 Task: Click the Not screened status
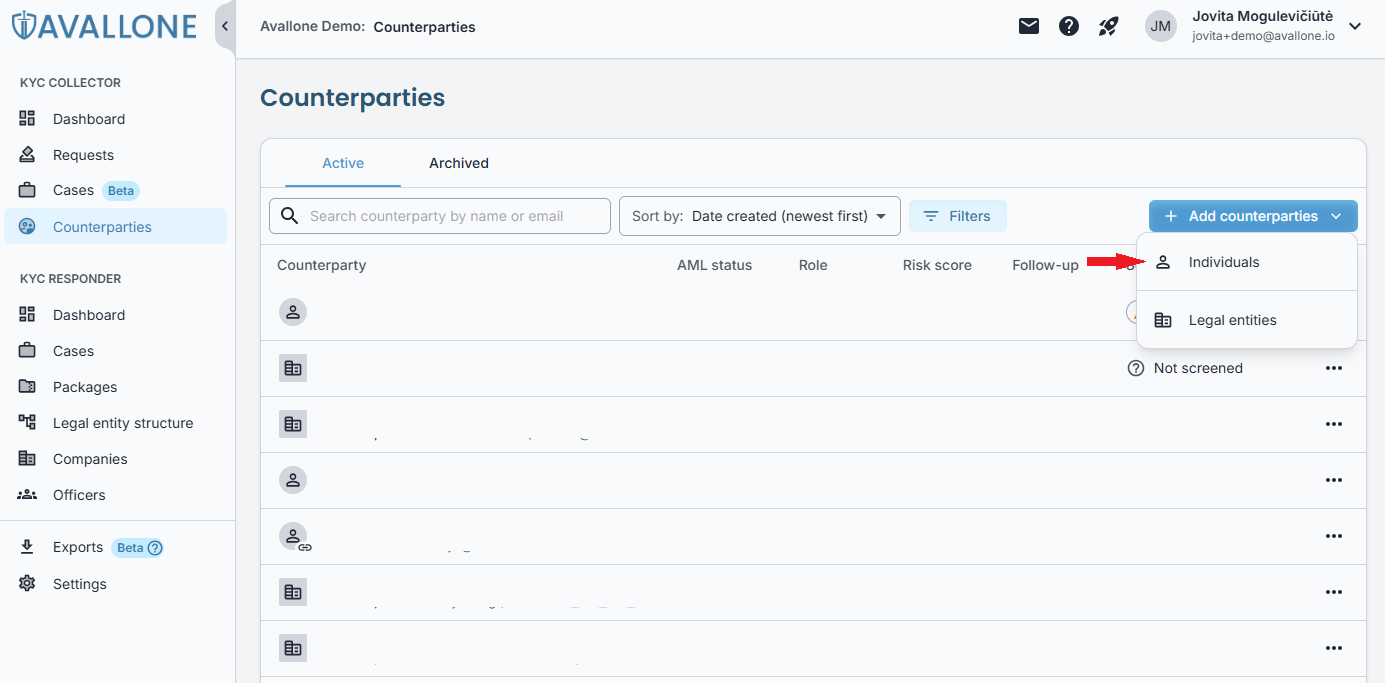[1185, 368]
